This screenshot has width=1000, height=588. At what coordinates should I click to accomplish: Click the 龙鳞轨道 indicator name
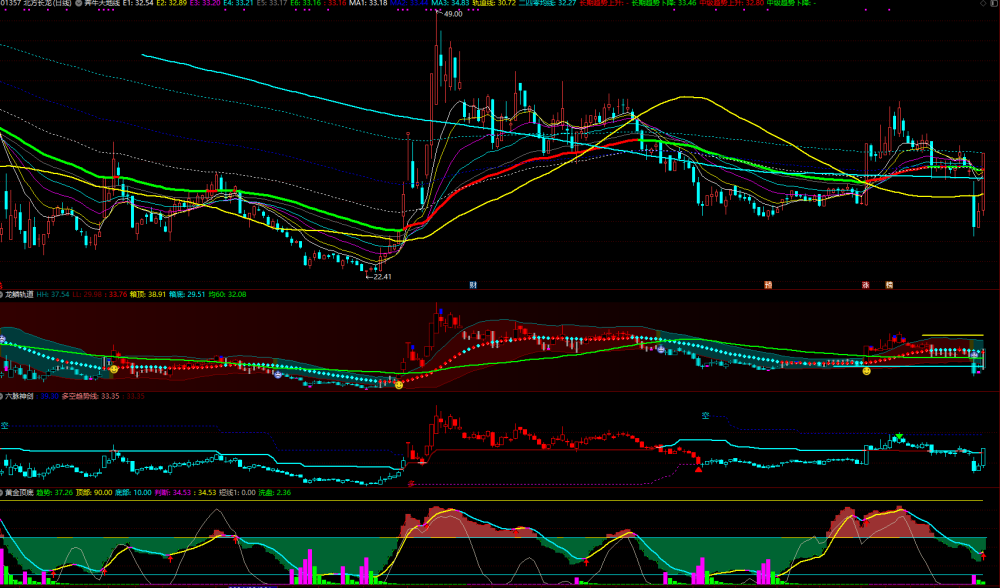pyautogui.click(x=20, y=295)
